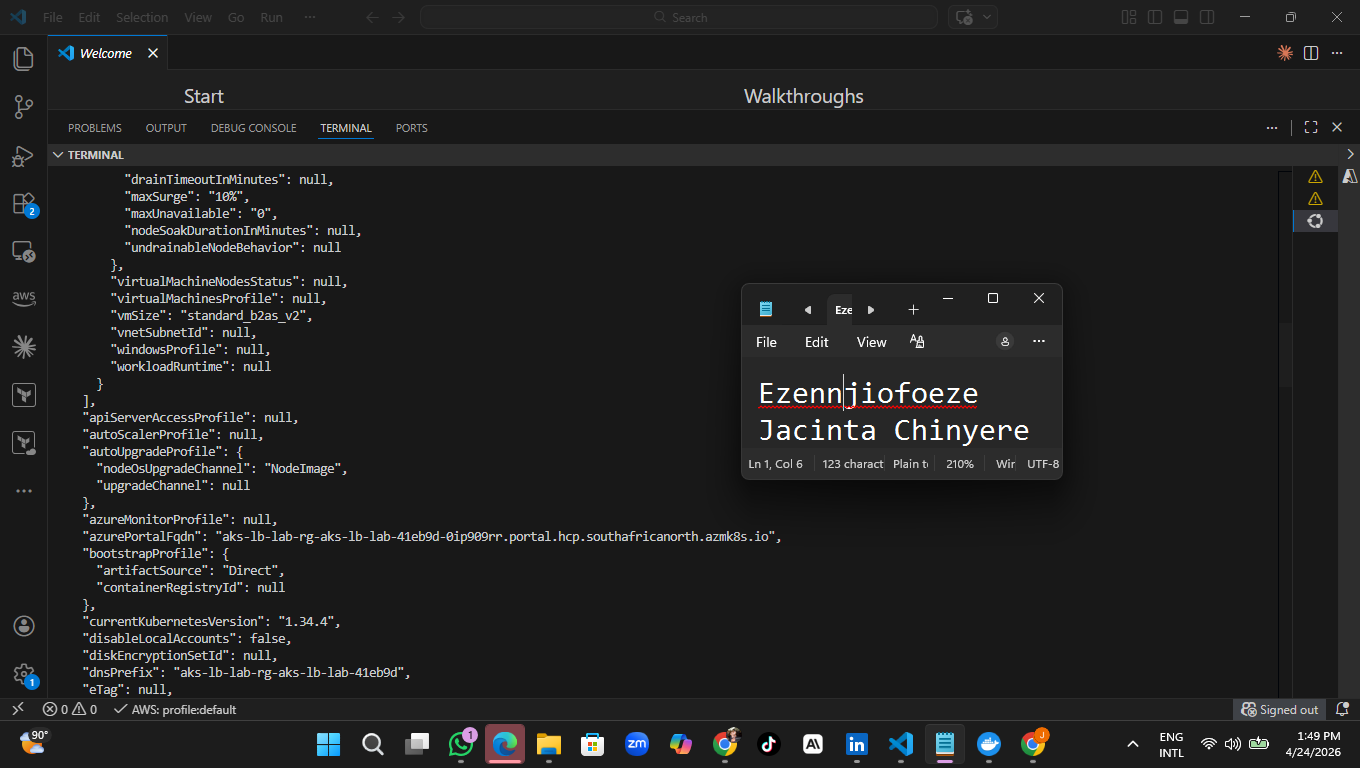Maximize the terminal panel size
1360x768 pixels.
click(1311, 128)
